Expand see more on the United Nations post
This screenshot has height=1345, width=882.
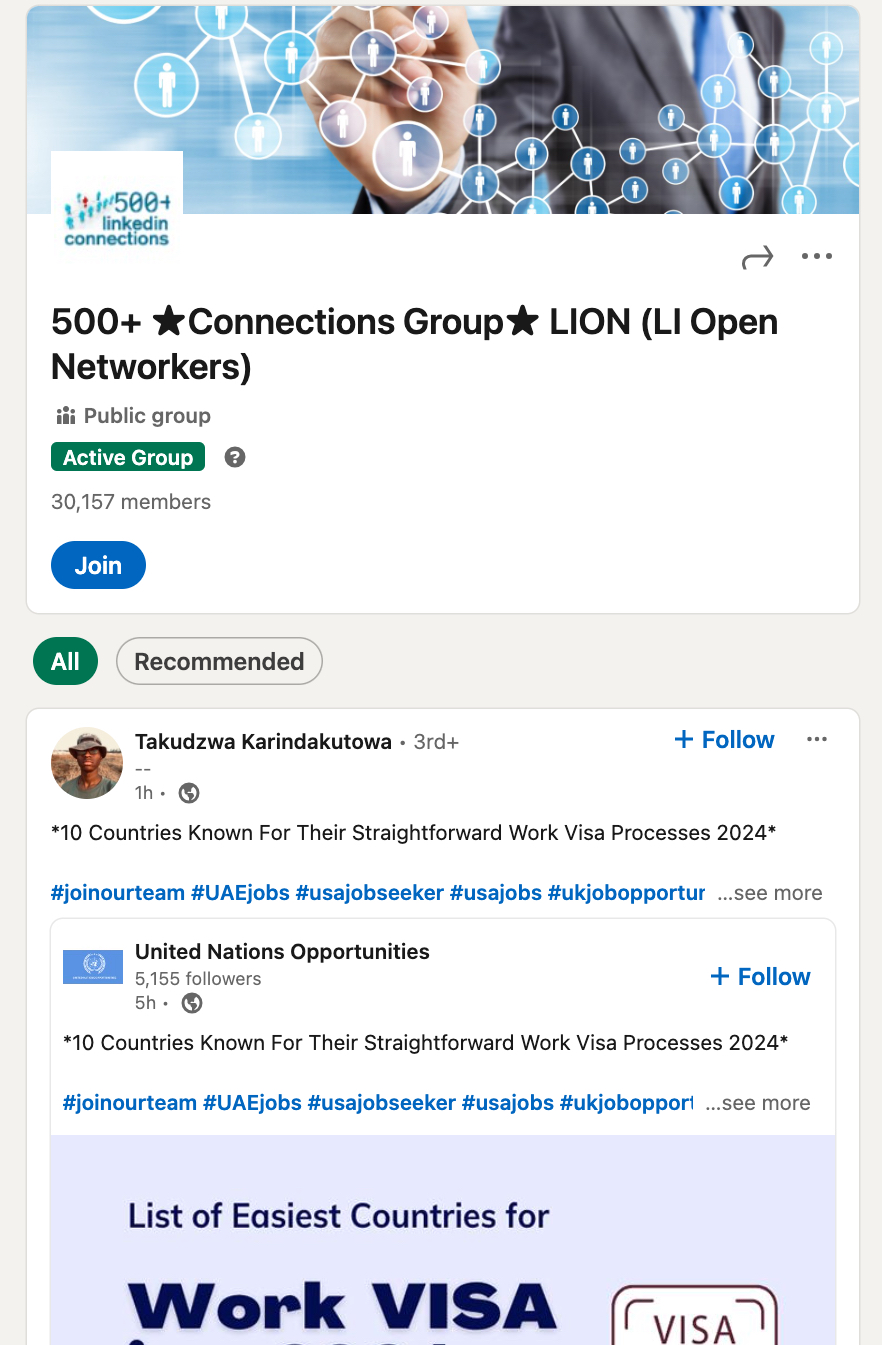(757, 1103)
